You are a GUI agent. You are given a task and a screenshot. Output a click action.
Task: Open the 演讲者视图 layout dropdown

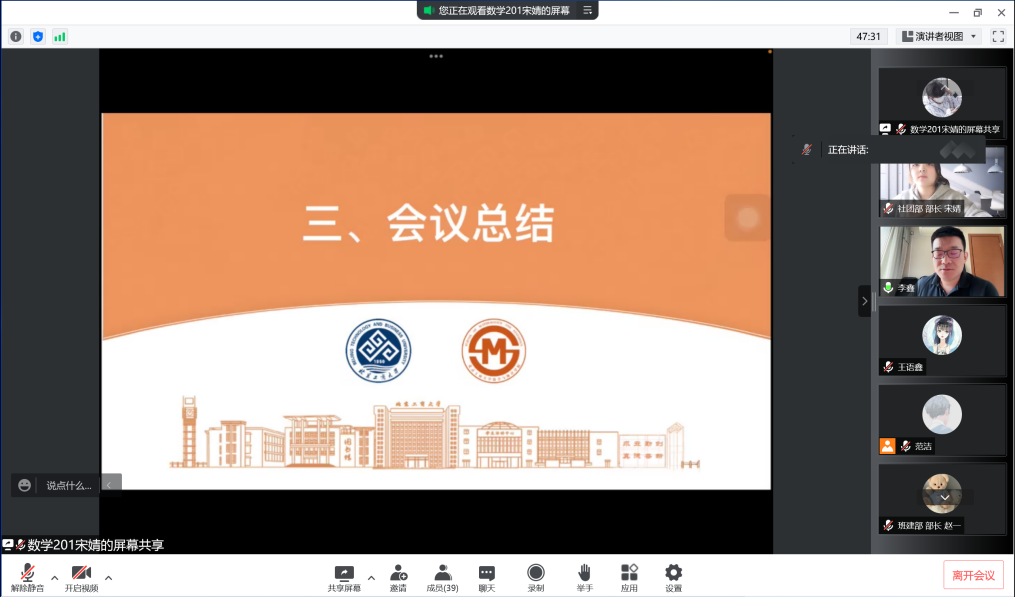940,36
